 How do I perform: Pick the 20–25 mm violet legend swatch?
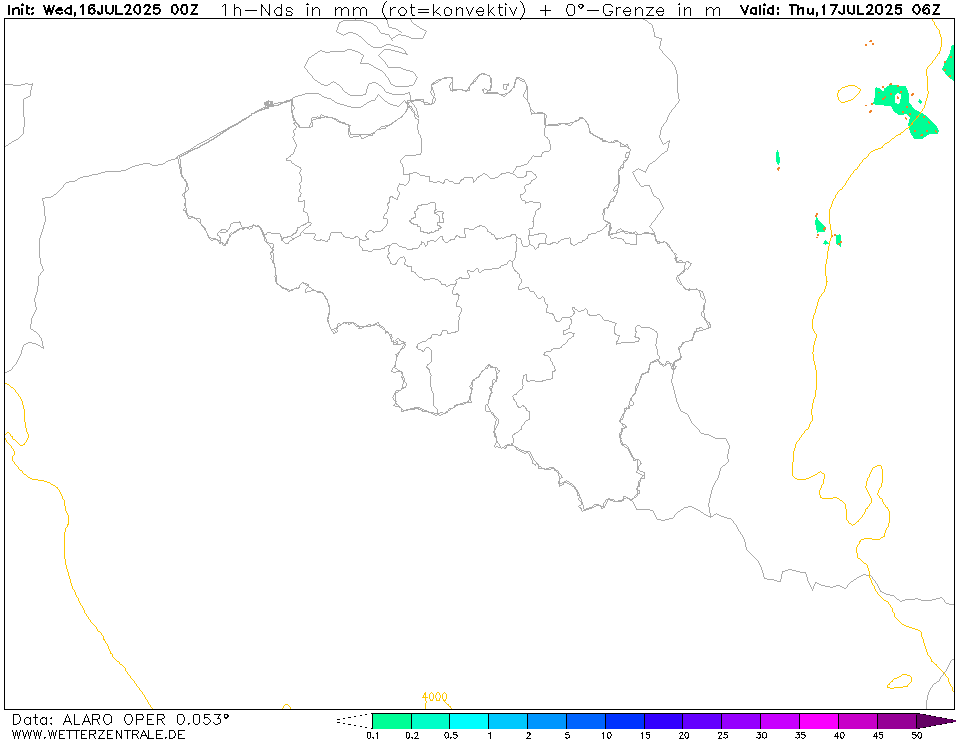[x=702, y=721]
